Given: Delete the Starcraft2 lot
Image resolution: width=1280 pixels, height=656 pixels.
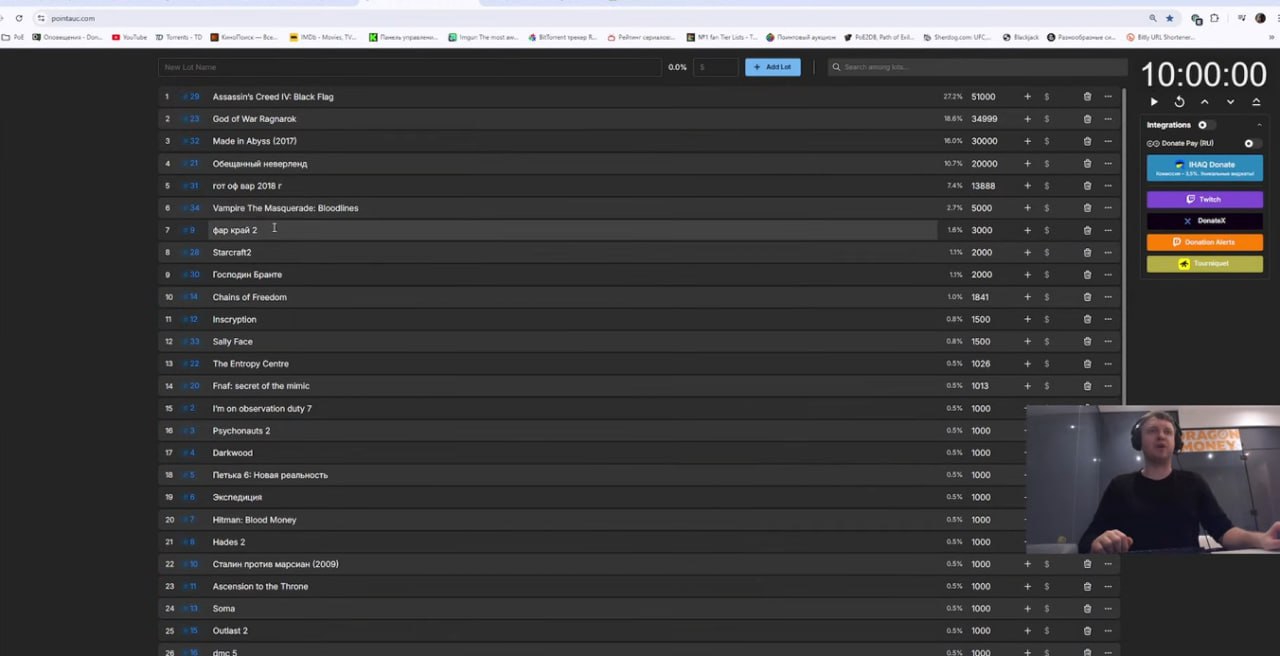Looking at the screenshot, I should (1087, 252).
